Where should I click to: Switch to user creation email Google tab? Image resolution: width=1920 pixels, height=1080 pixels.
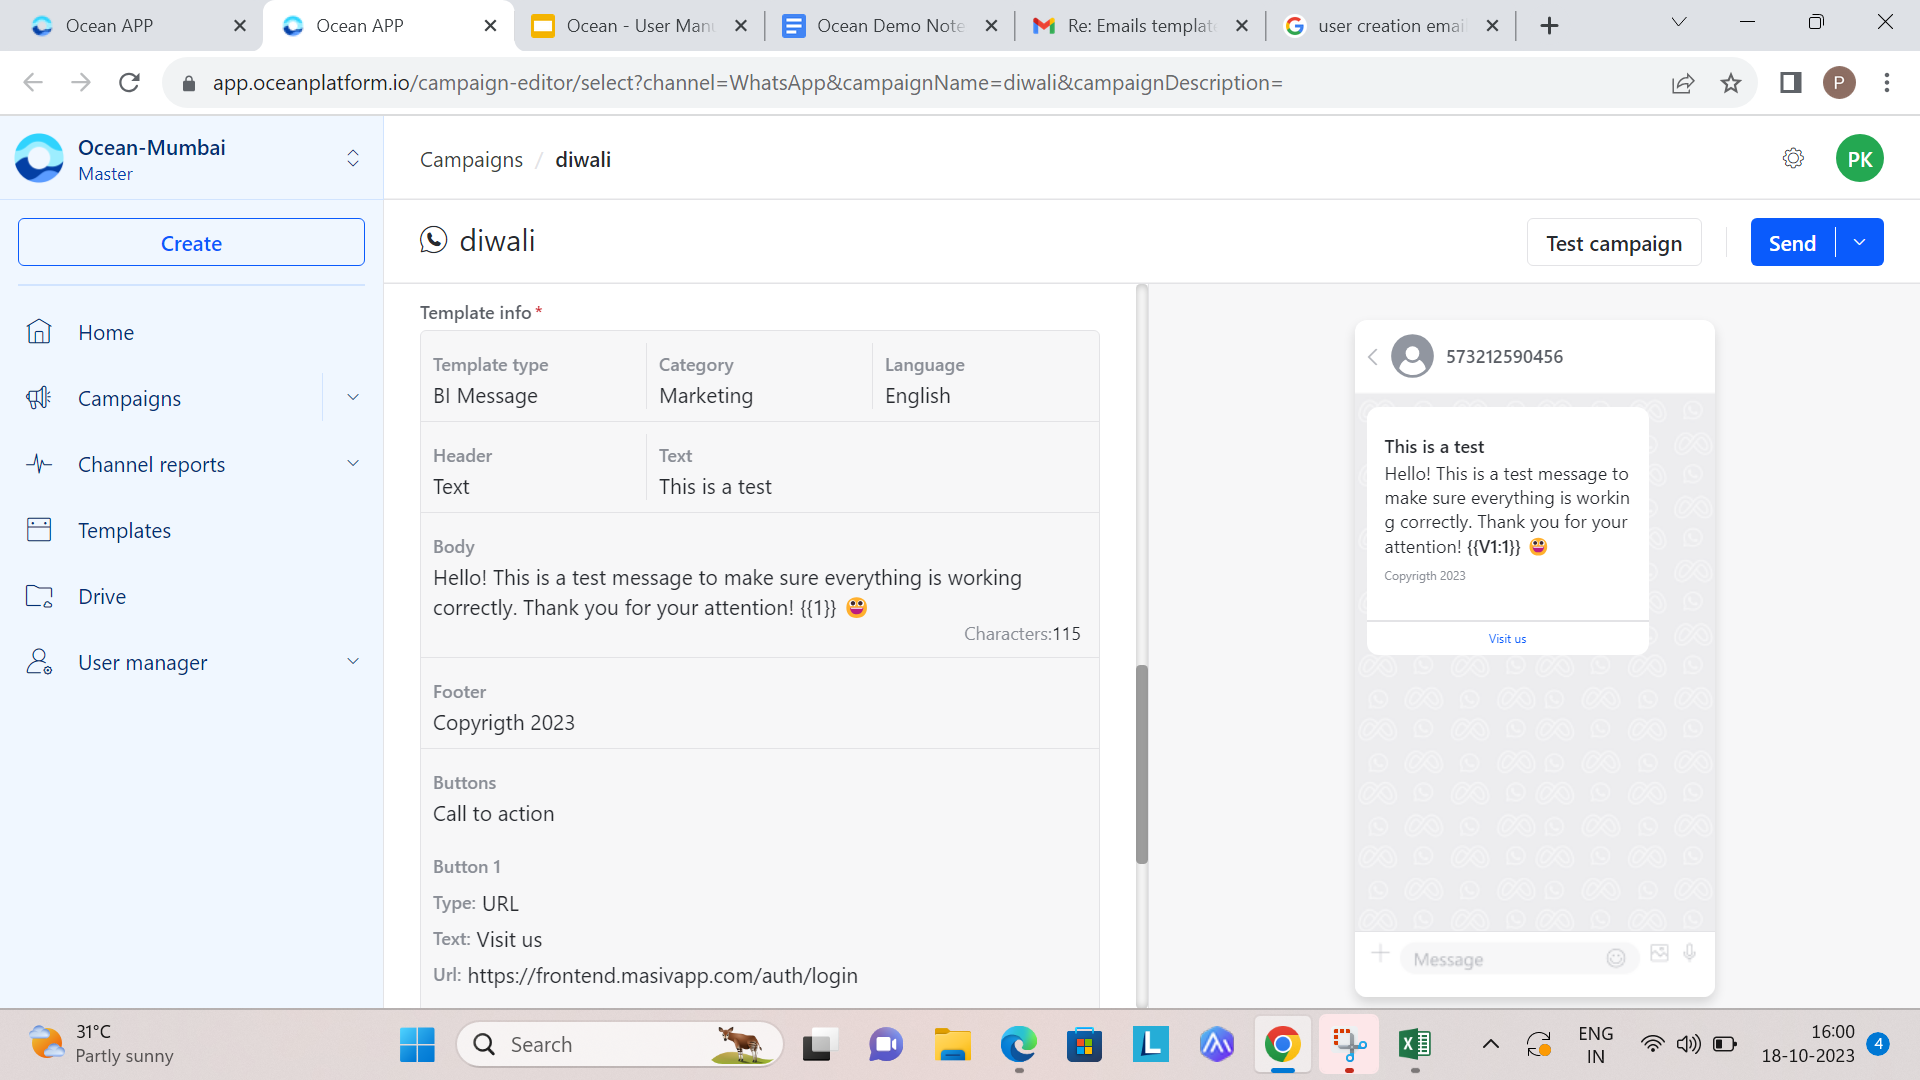[x=1391, y=26]
